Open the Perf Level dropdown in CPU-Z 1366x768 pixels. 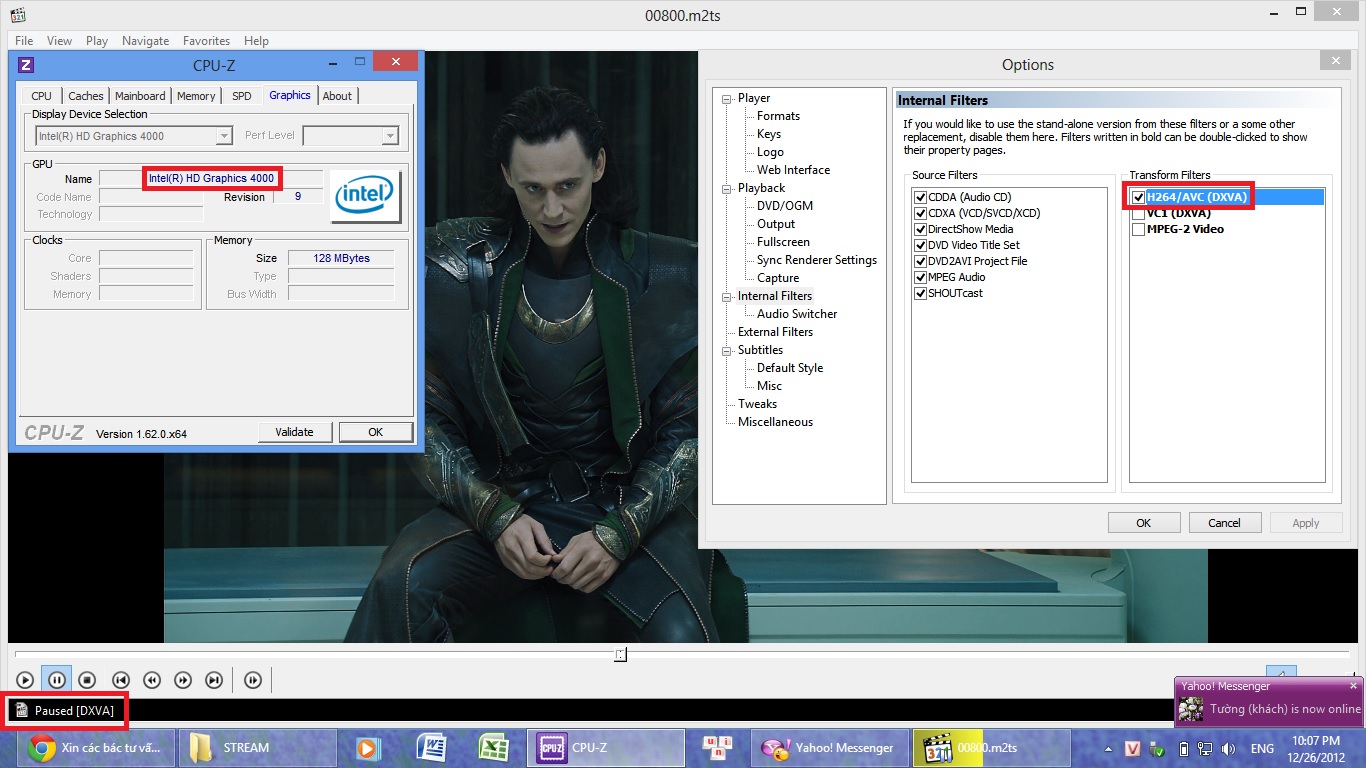(350, 136)
